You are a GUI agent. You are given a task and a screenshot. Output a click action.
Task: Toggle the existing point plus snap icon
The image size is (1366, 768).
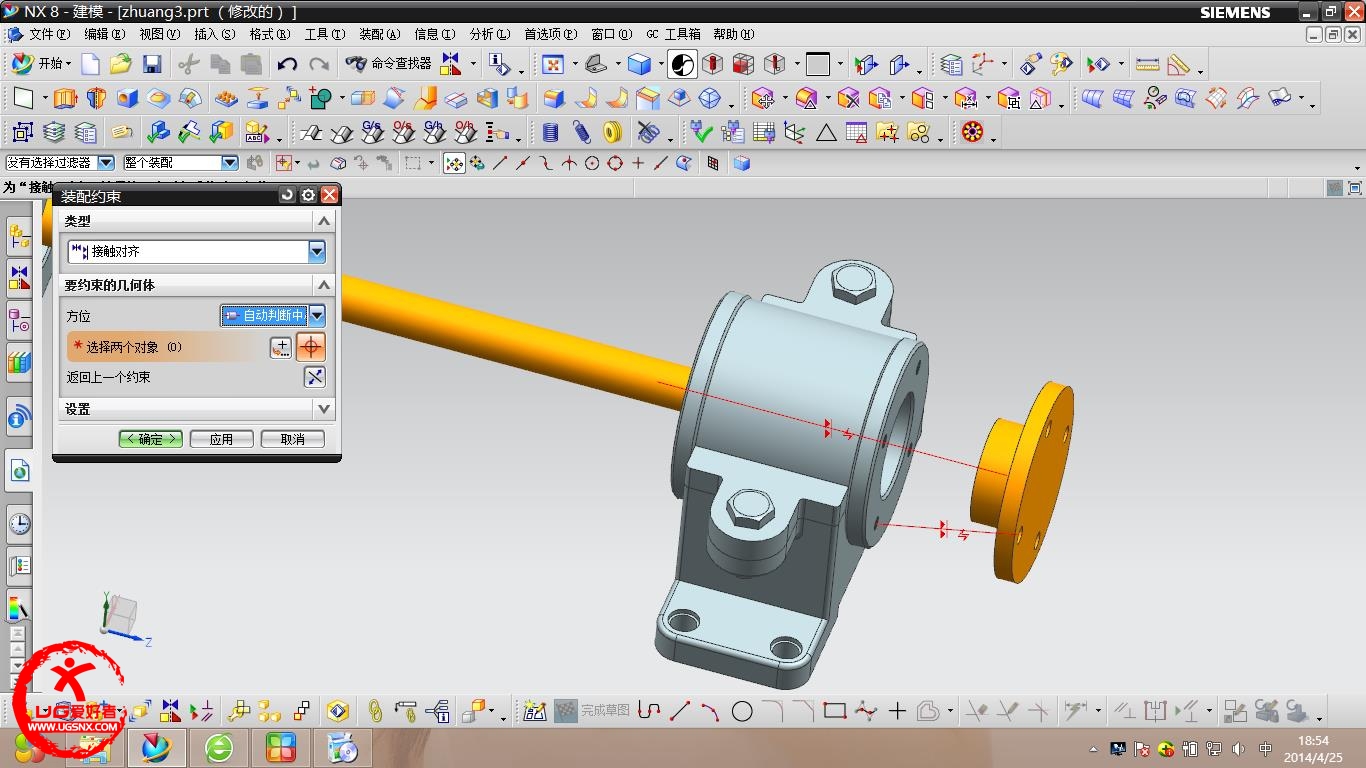click(638, 163)
